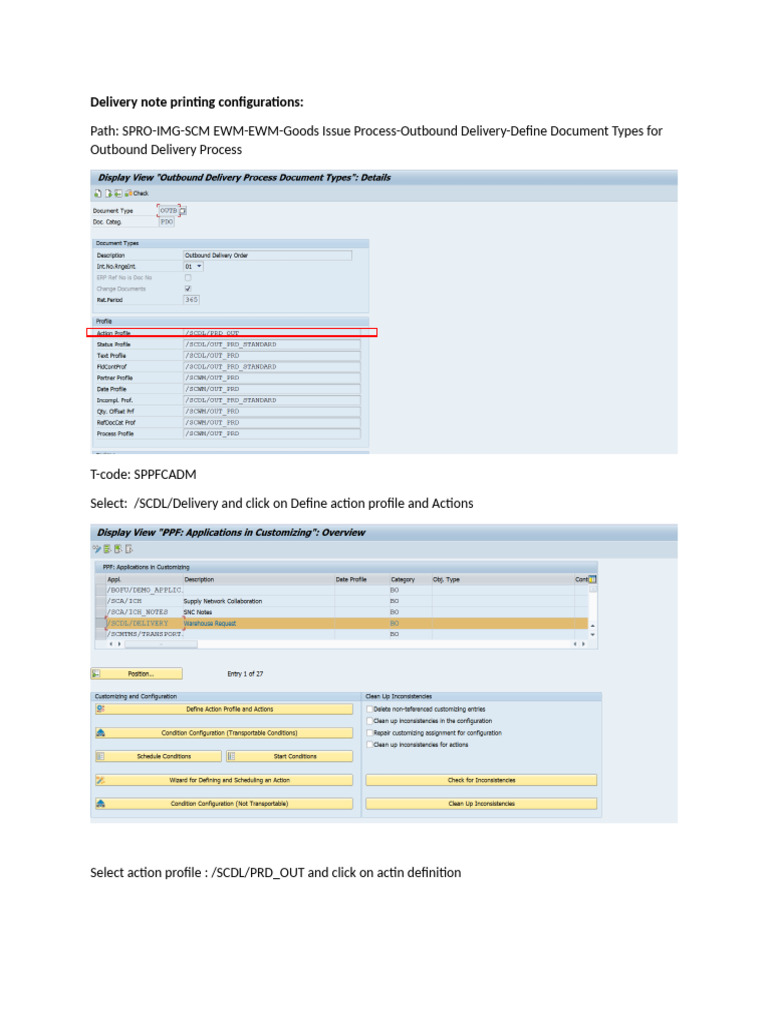Click the Process Profile field value
The width and height of the screenshot is (768, 1024).
point(272,434)
